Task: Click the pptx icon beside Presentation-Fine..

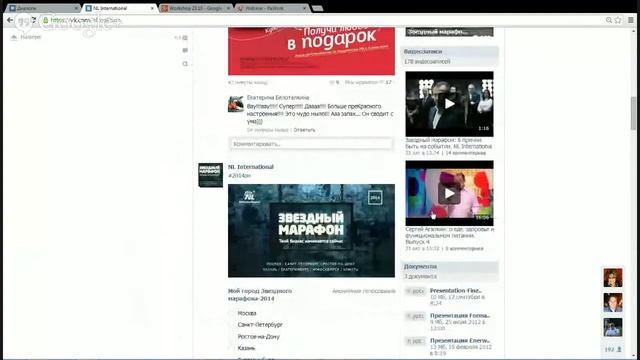Action: tap(416, 291)
